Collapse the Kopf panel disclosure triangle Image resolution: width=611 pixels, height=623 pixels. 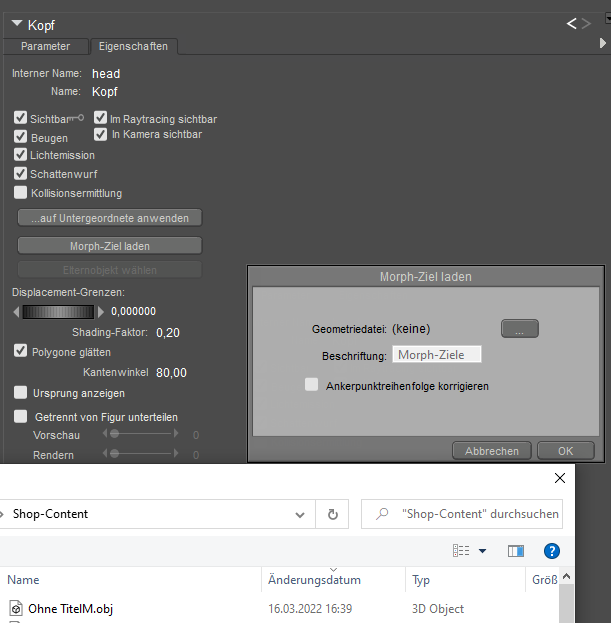coord(17,23)
